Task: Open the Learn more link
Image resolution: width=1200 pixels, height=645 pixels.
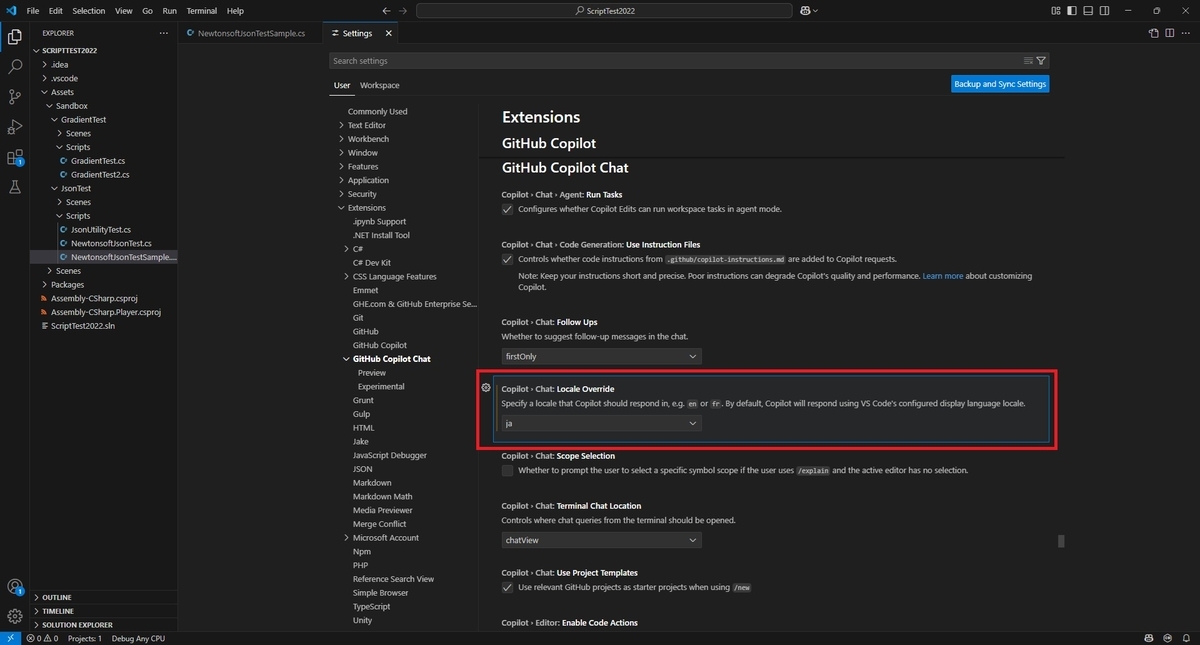Action: [943, 276]
